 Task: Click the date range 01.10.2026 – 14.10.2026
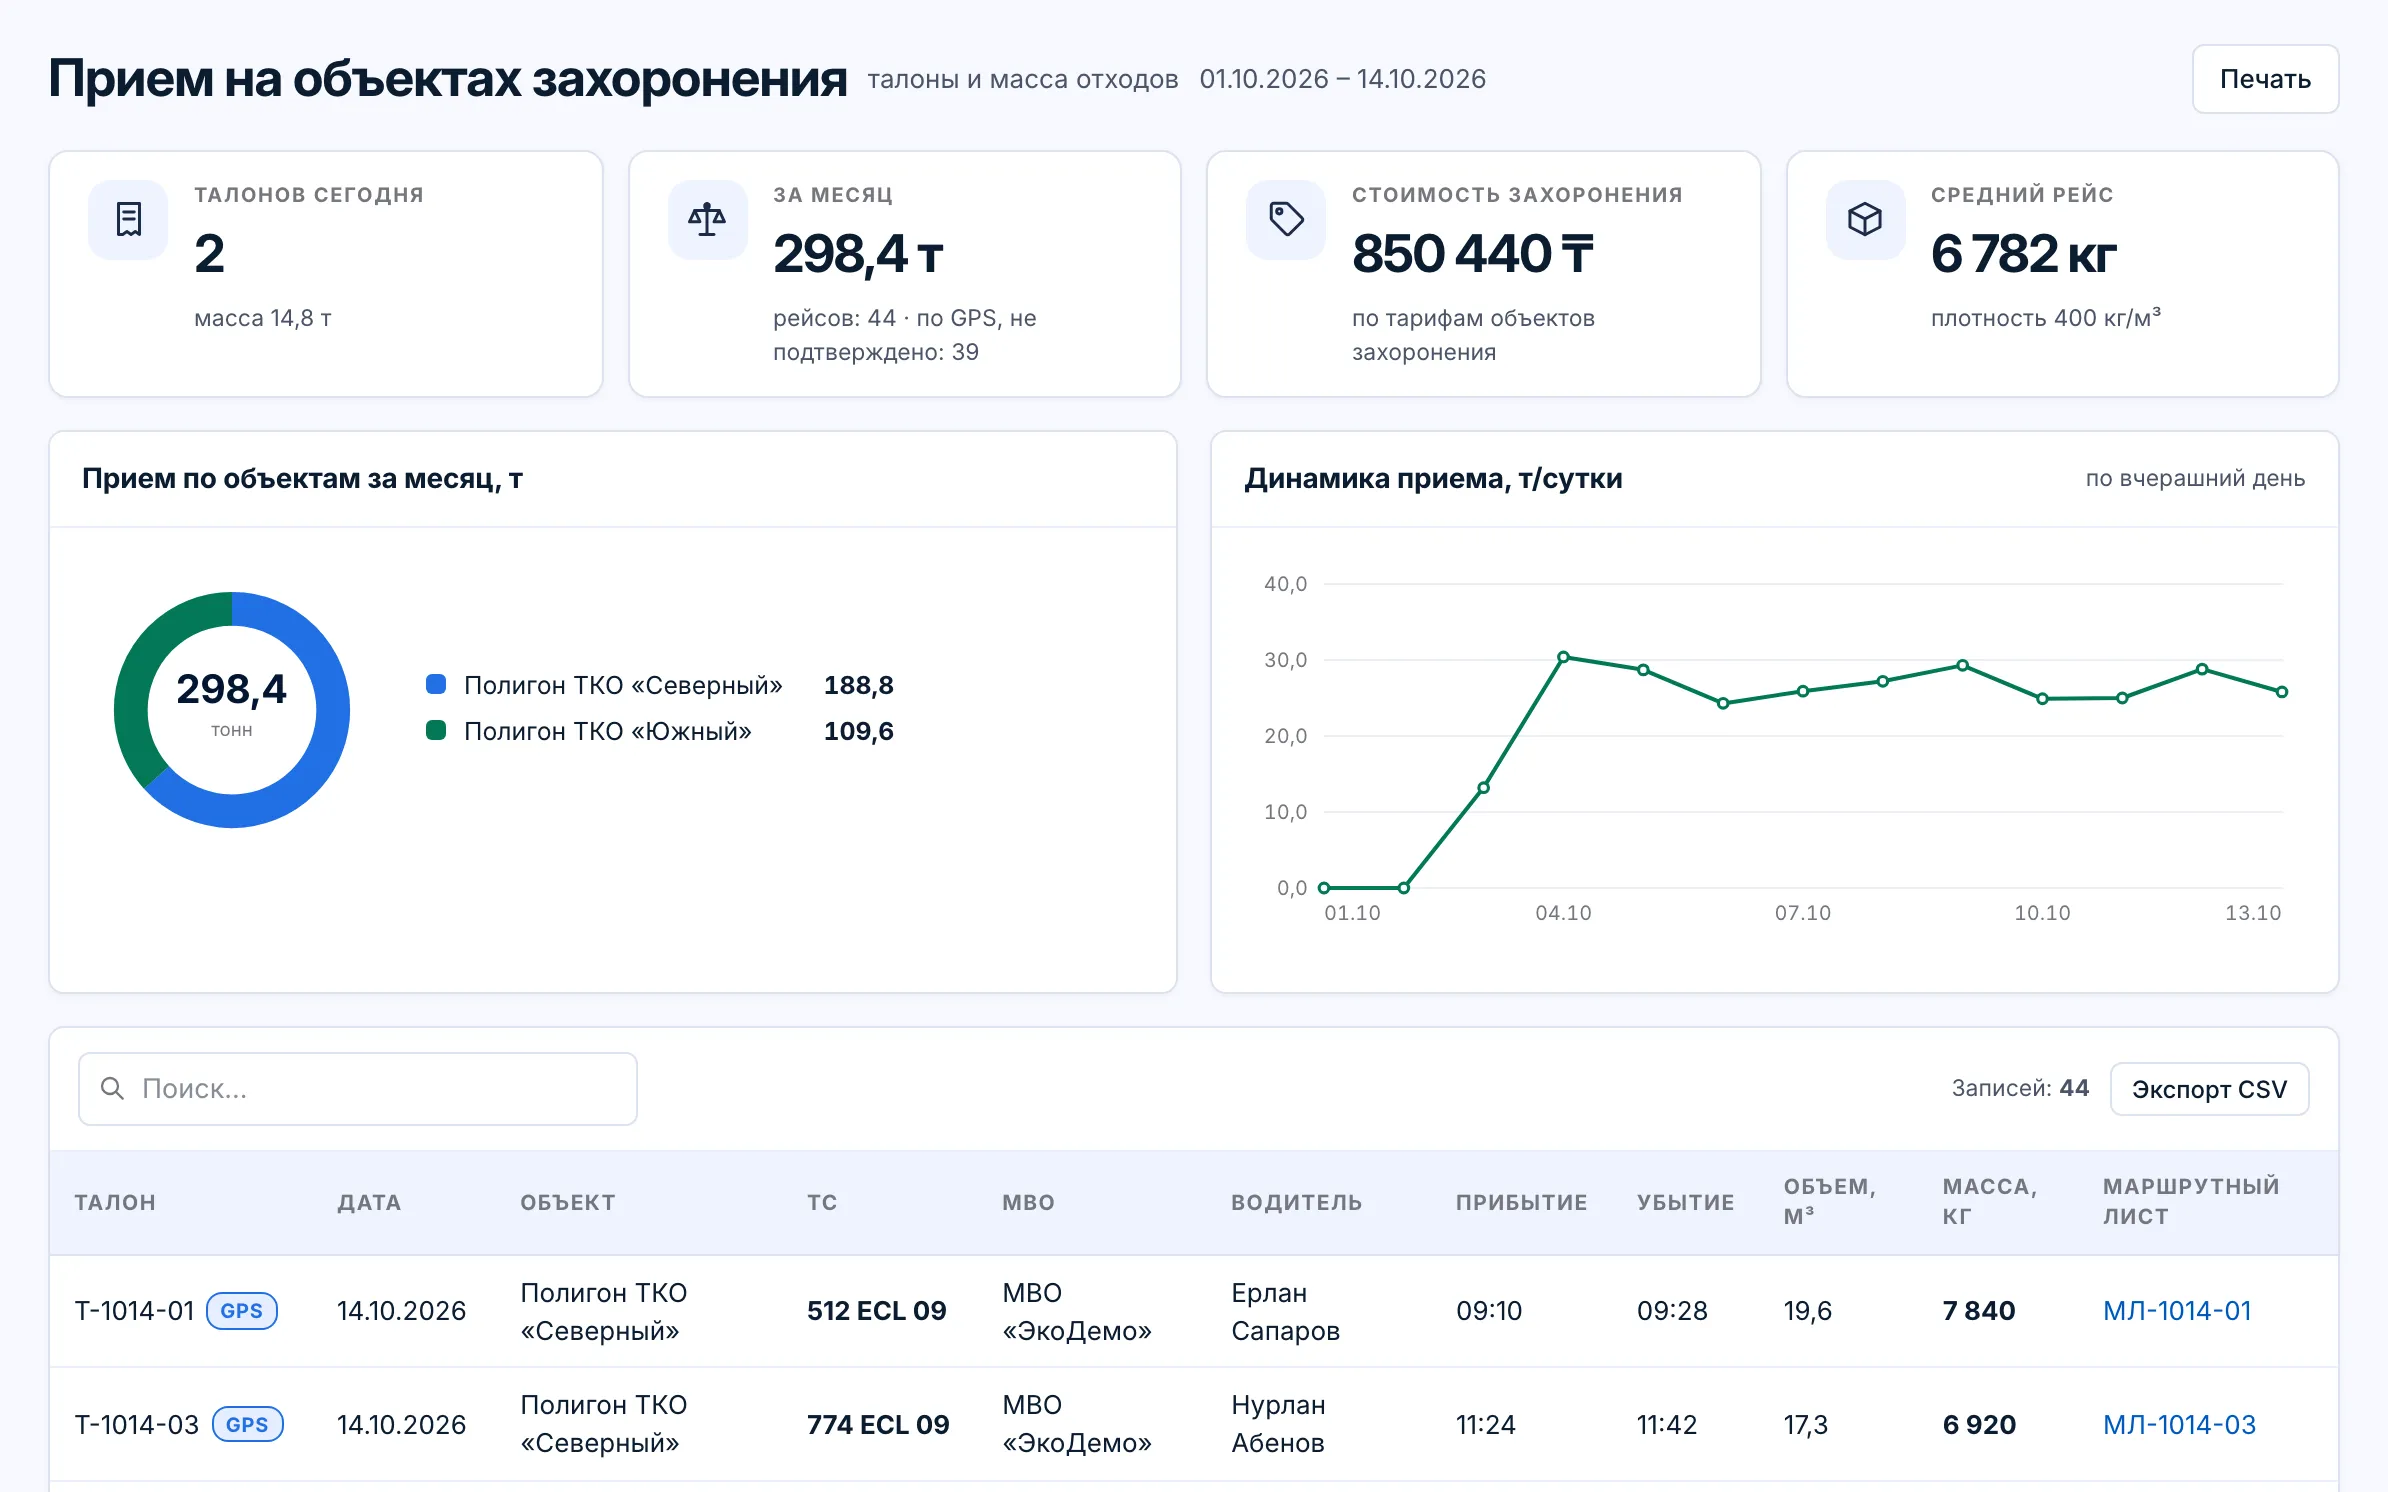1342,79
